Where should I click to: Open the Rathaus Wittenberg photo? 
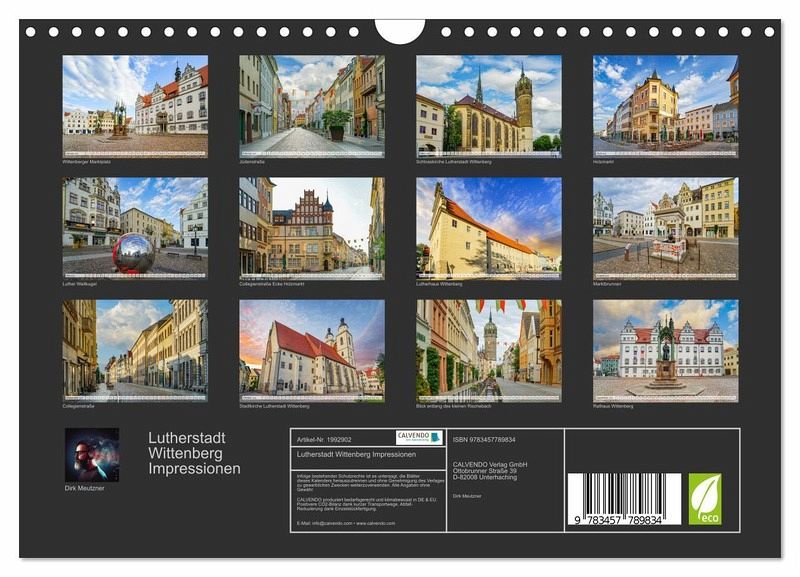[x=666, y=351]
